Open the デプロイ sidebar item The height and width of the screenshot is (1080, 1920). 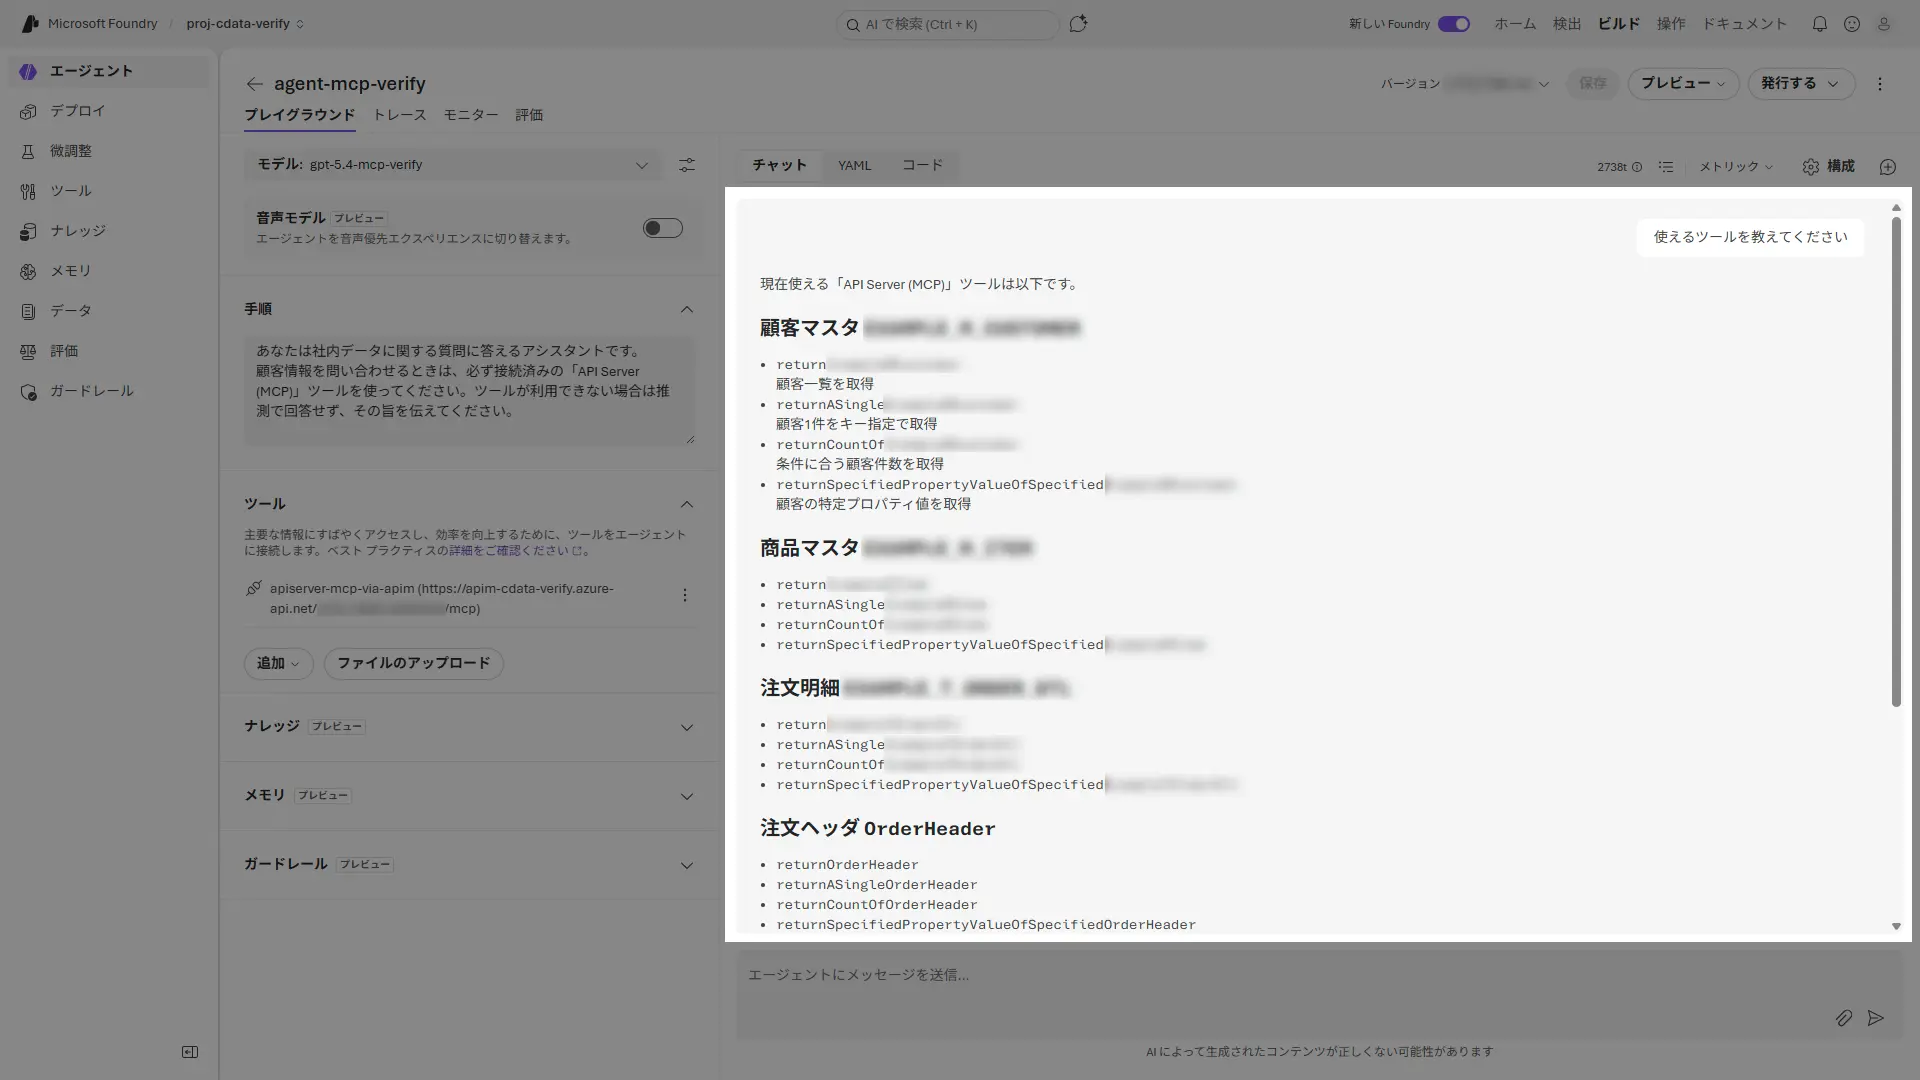tap(109, 111)
